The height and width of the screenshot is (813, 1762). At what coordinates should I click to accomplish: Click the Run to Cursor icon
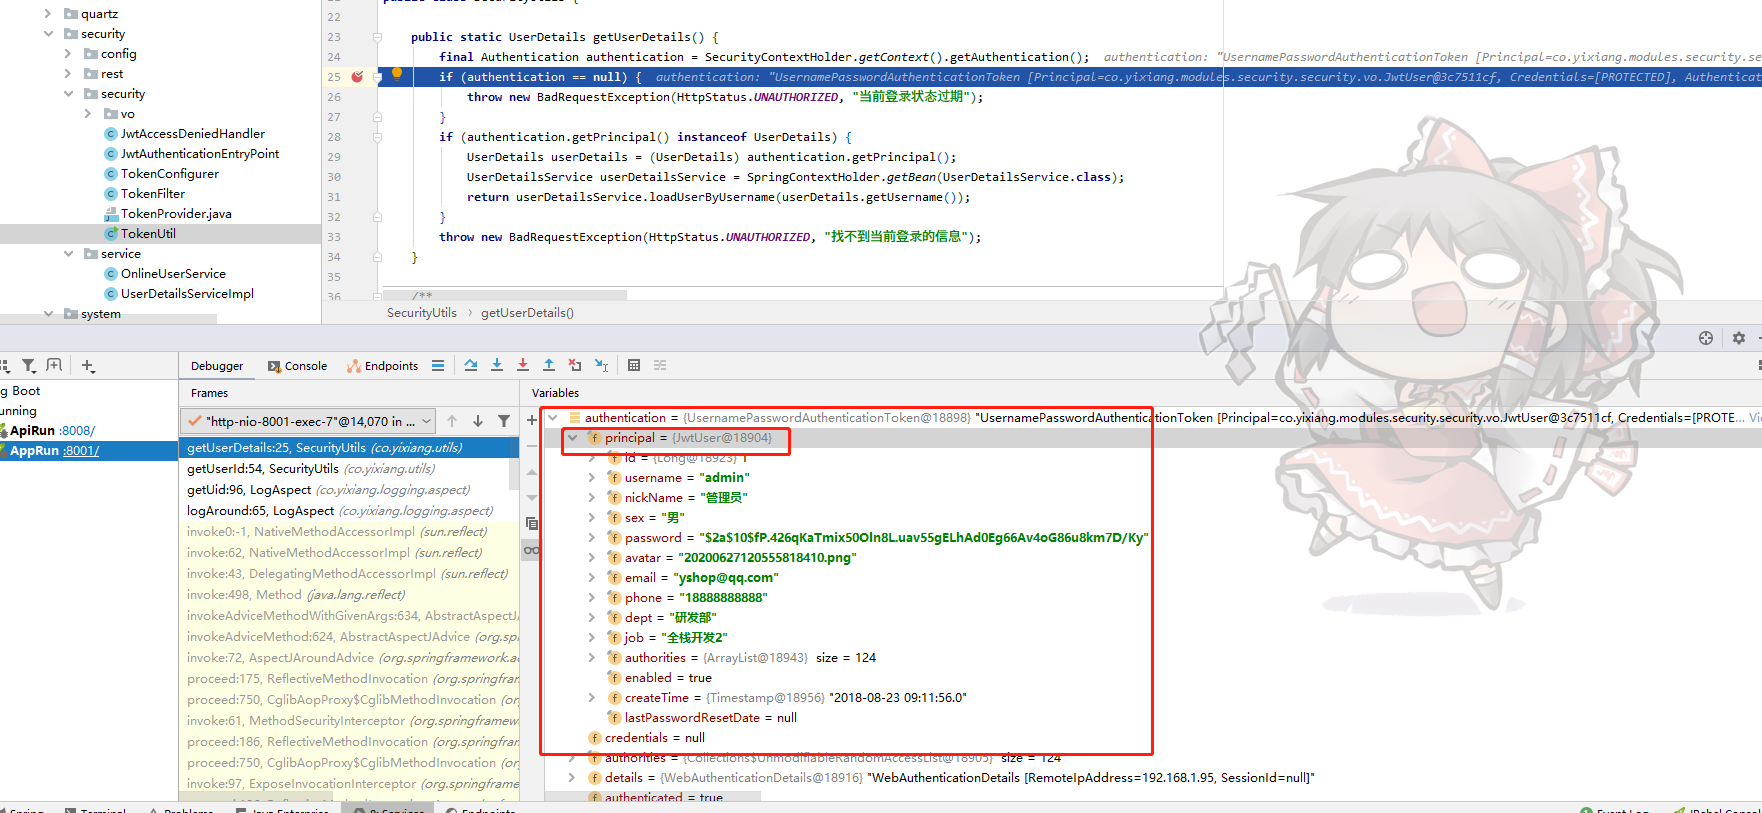click(601, 366)
